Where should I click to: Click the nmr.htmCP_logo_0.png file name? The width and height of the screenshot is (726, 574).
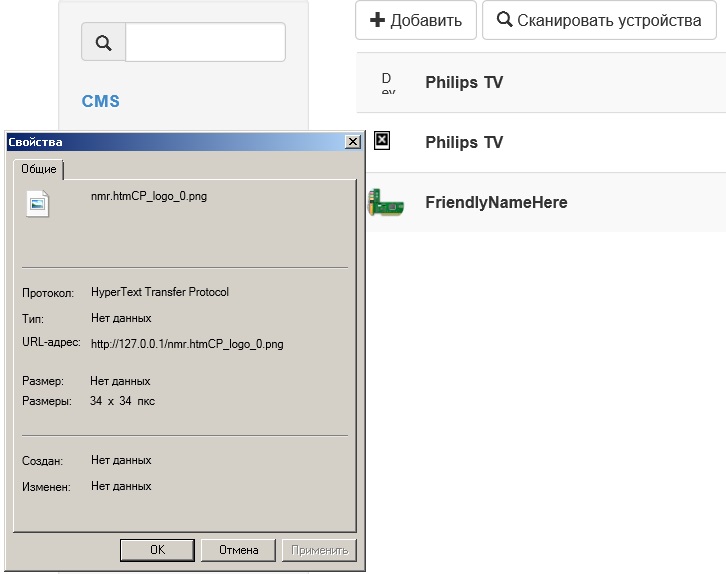coord(149,197)
